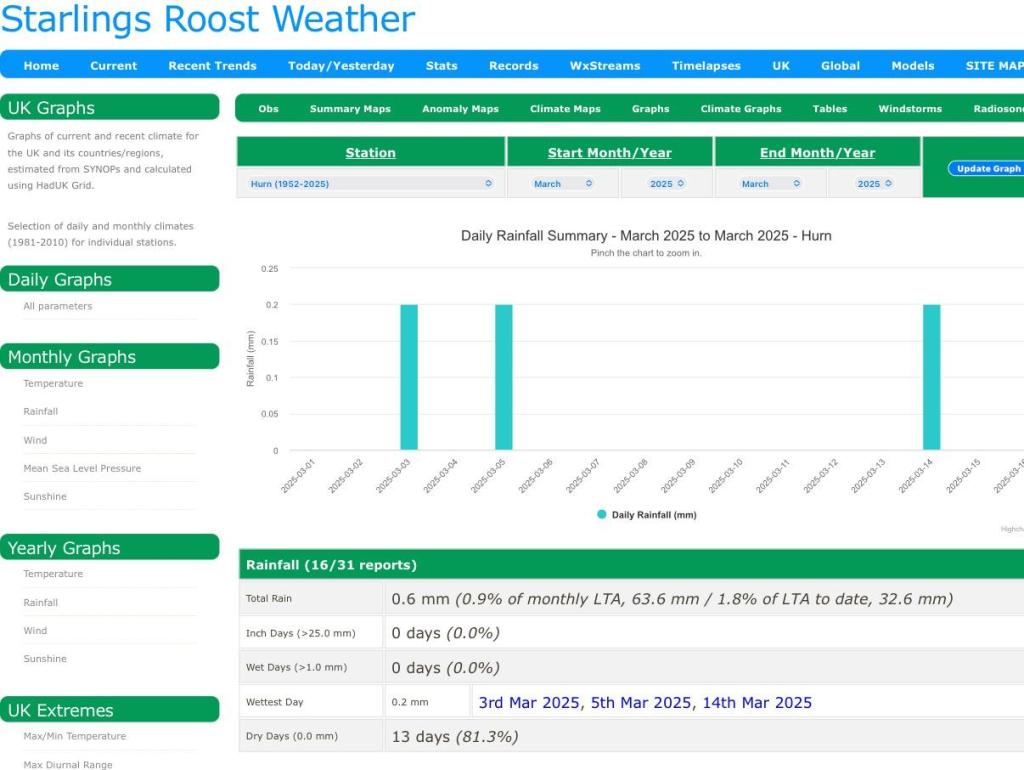The height and width of the screenshot is (770, 1024).
Task: Open the Station dropdown showing Hurn
Action: 371,184
